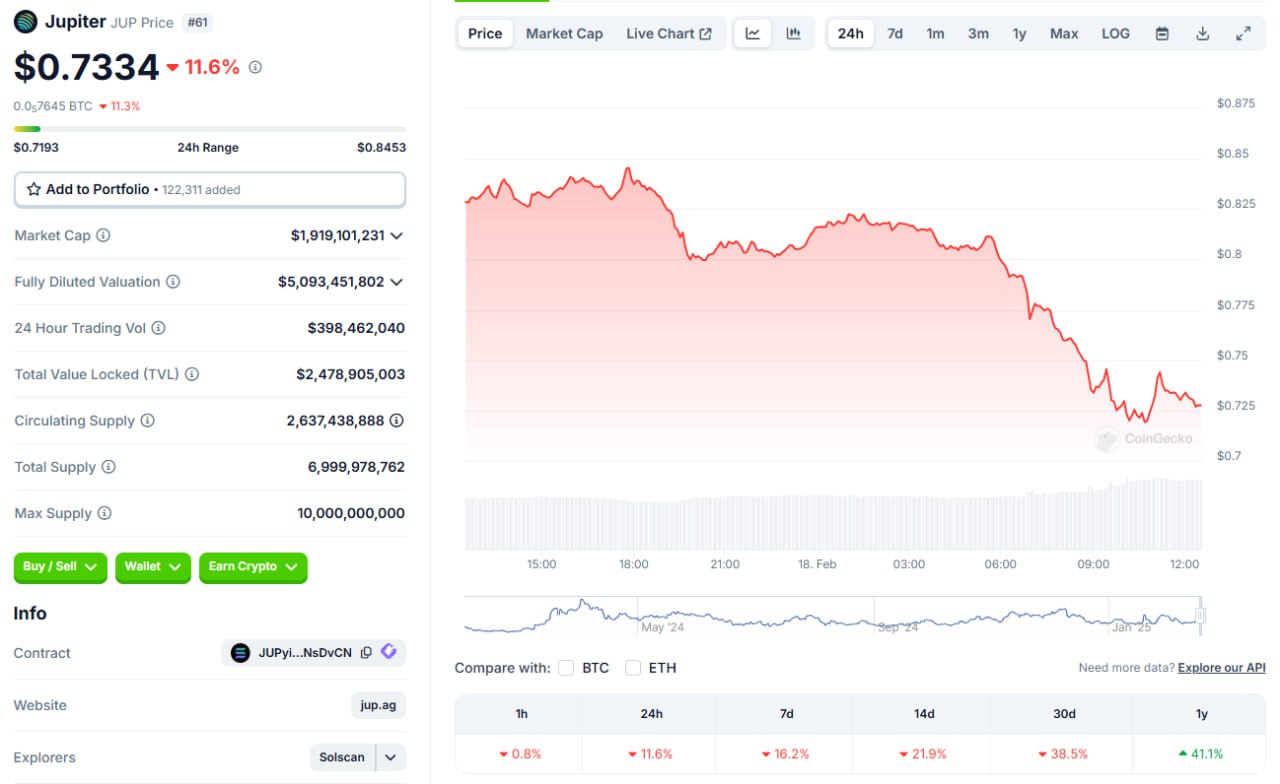
Task: Click the 10,000,000,000 max supply value
Action: tap(351, 513)
